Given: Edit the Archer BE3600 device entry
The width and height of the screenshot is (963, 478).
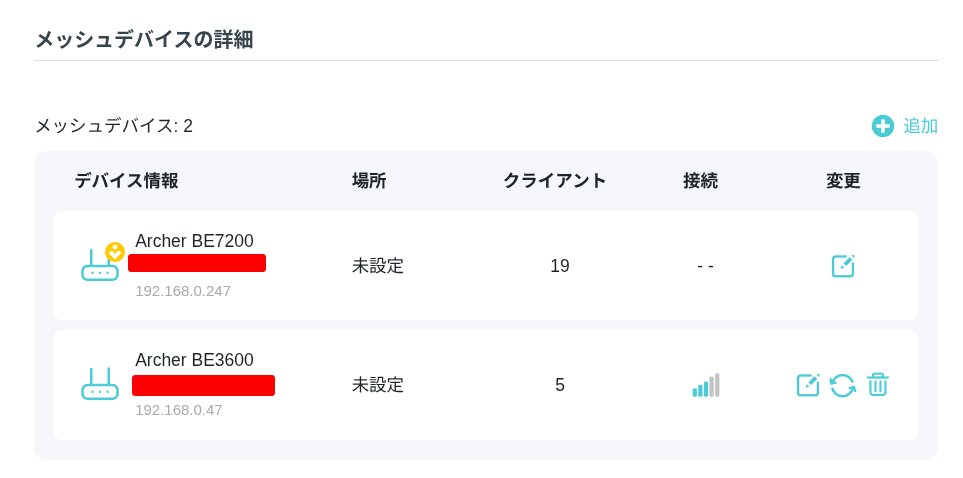Looking at the screenshot, I should 808,385.
